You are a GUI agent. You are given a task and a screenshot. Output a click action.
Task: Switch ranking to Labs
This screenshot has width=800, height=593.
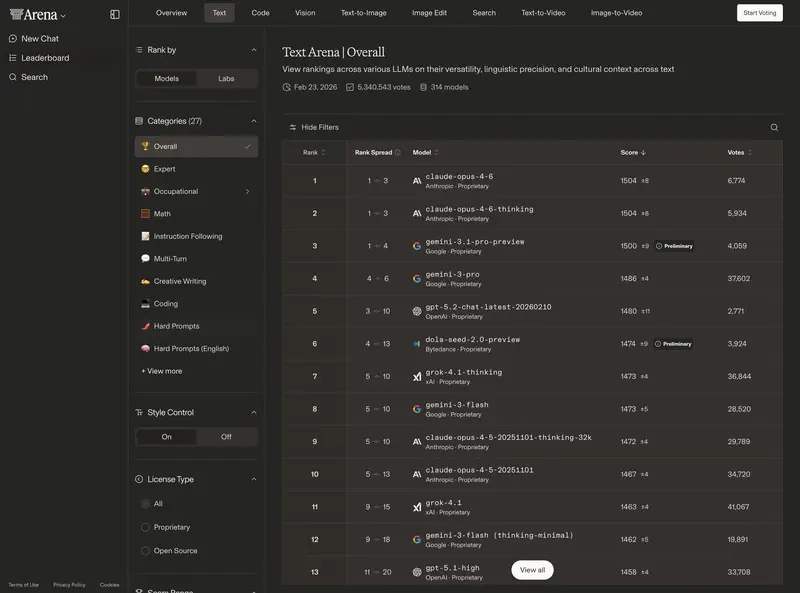tap(226, 78)
